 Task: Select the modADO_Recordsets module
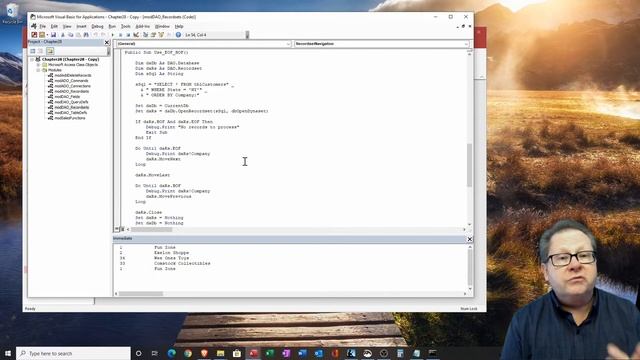(71, 91)
